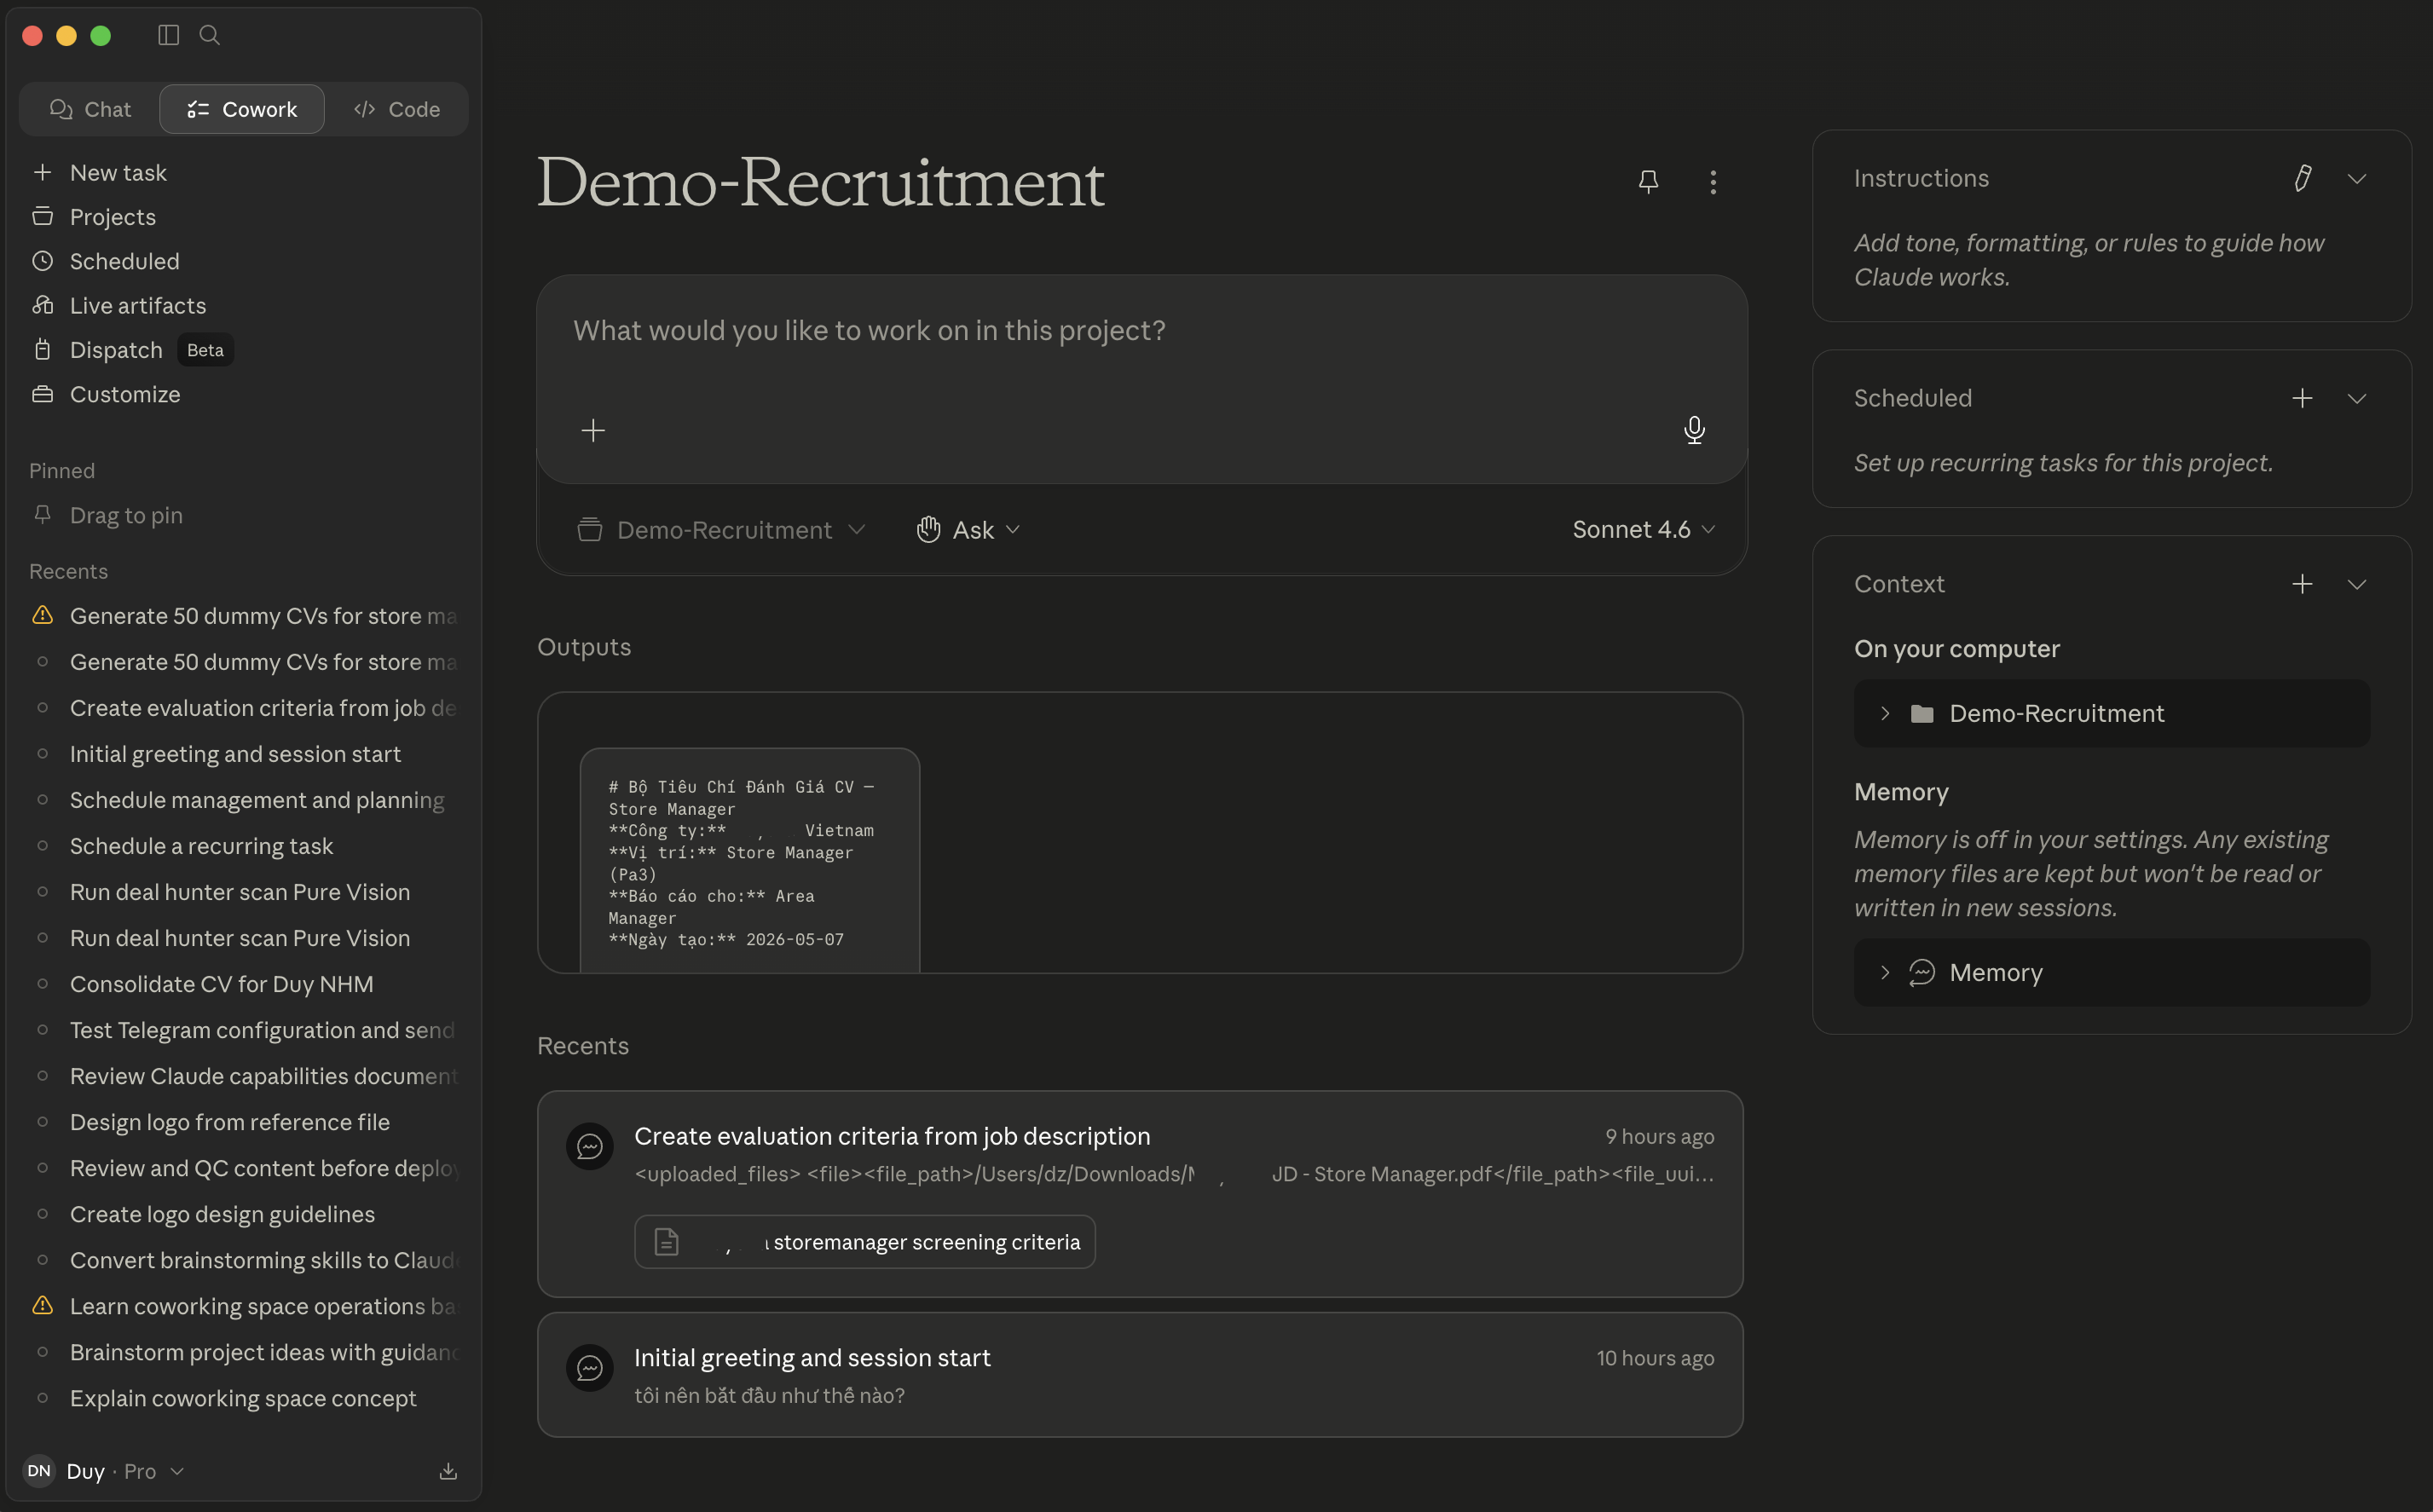Switch to the Chat tab
Image resolution: width=2433 pixels, height=1512 pixels.
coord(90,109)
